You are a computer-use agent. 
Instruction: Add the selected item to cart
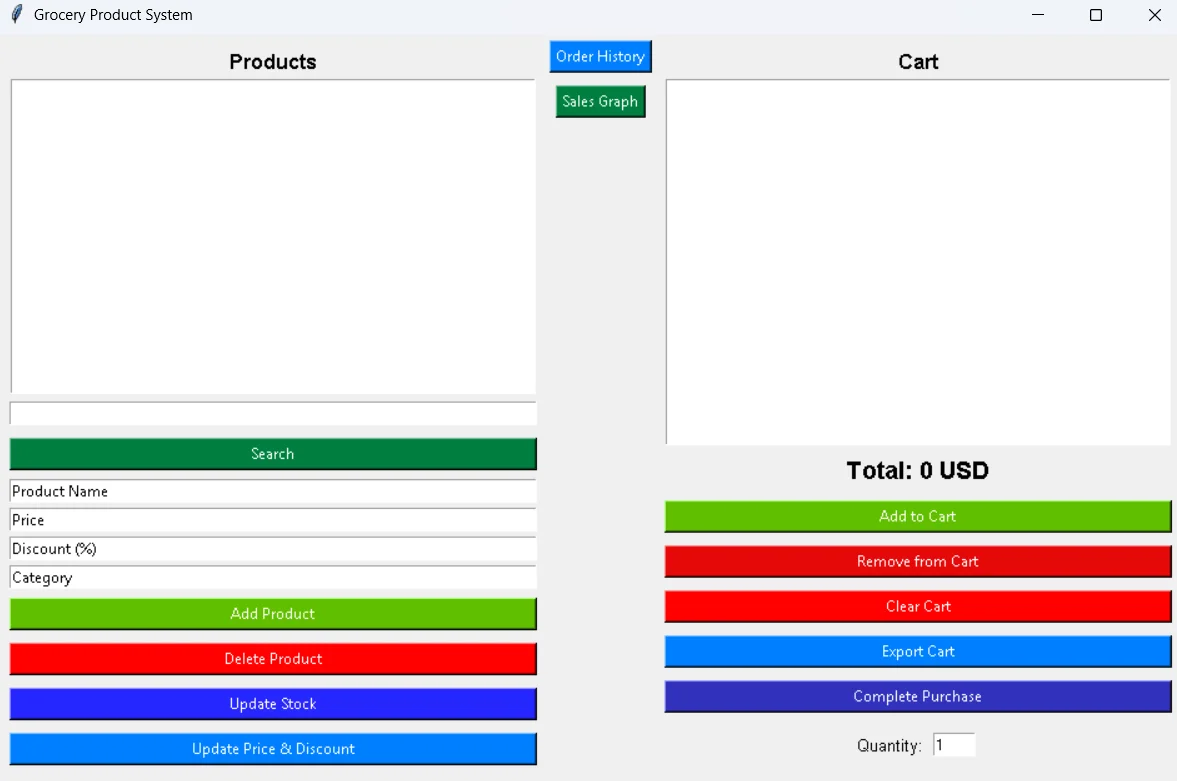917,517
